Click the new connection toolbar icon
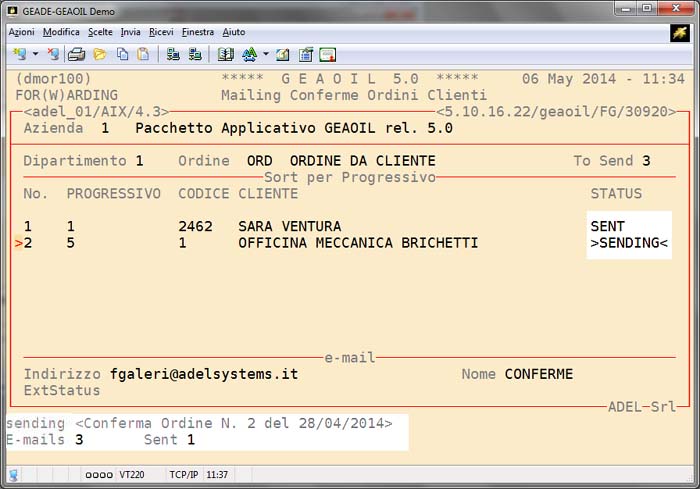The image size is (700, 489). (x=17, y=54)
